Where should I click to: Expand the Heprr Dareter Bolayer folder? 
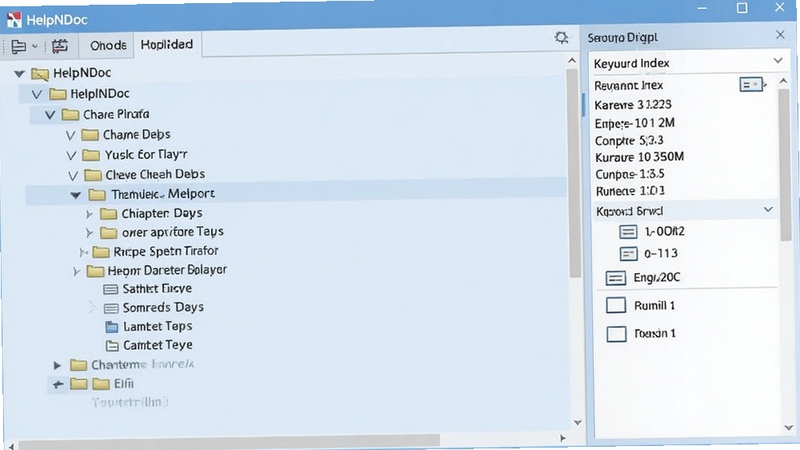pos(76,271)
